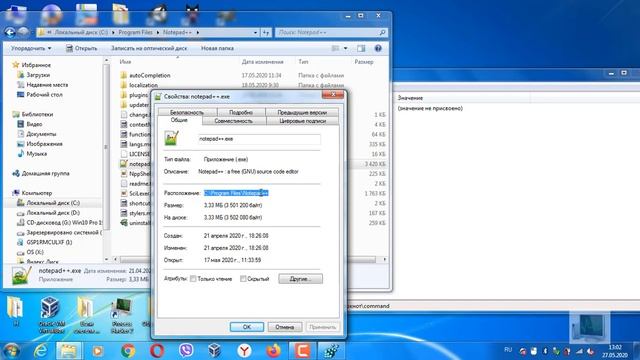640x360 pixels.
Task: Open Google Chrome from the taskbar
Action: 128,351
